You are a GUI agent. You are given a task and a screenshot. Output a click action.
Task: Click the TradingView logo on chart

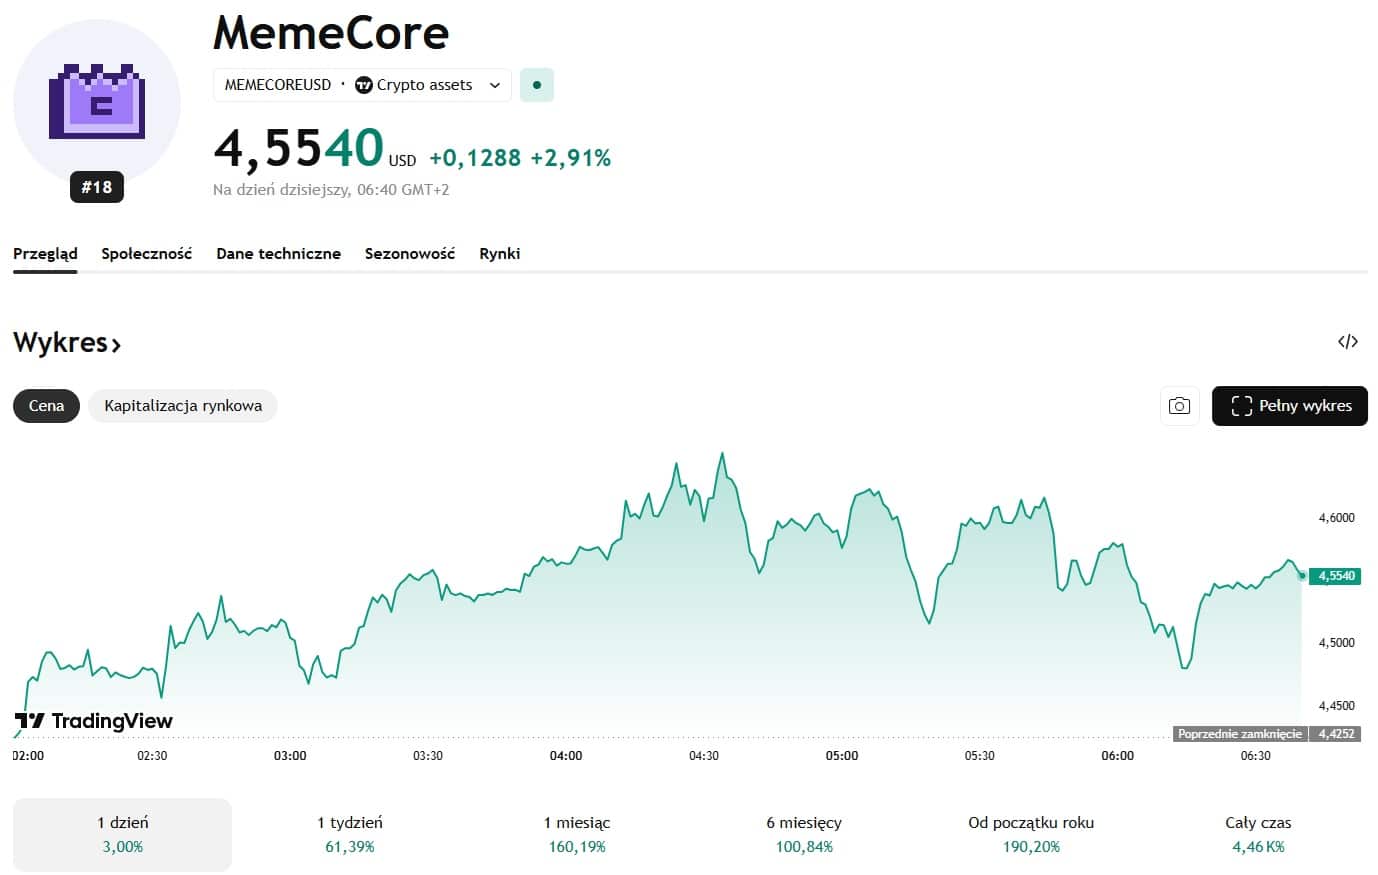click(94, 721)
